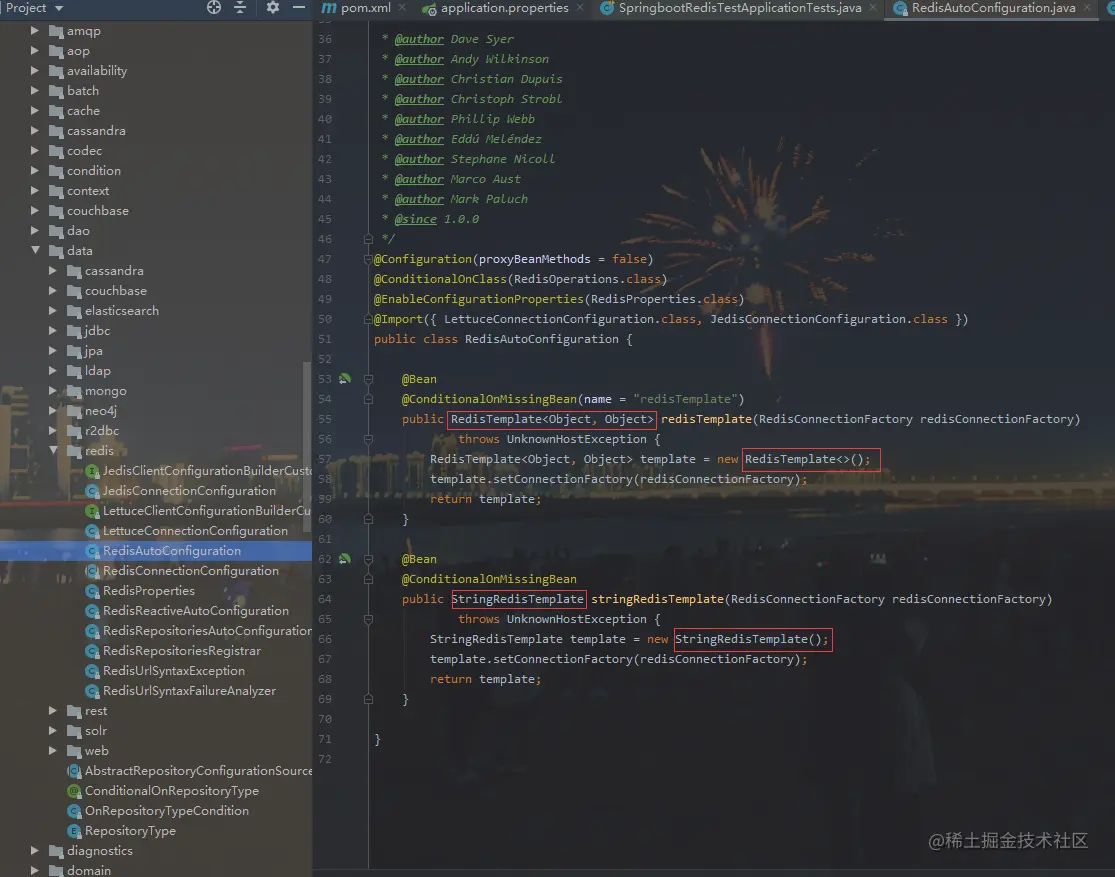Open RedisConnectionConfiguration class
The image size is (1115, 877).
(191, 570)
